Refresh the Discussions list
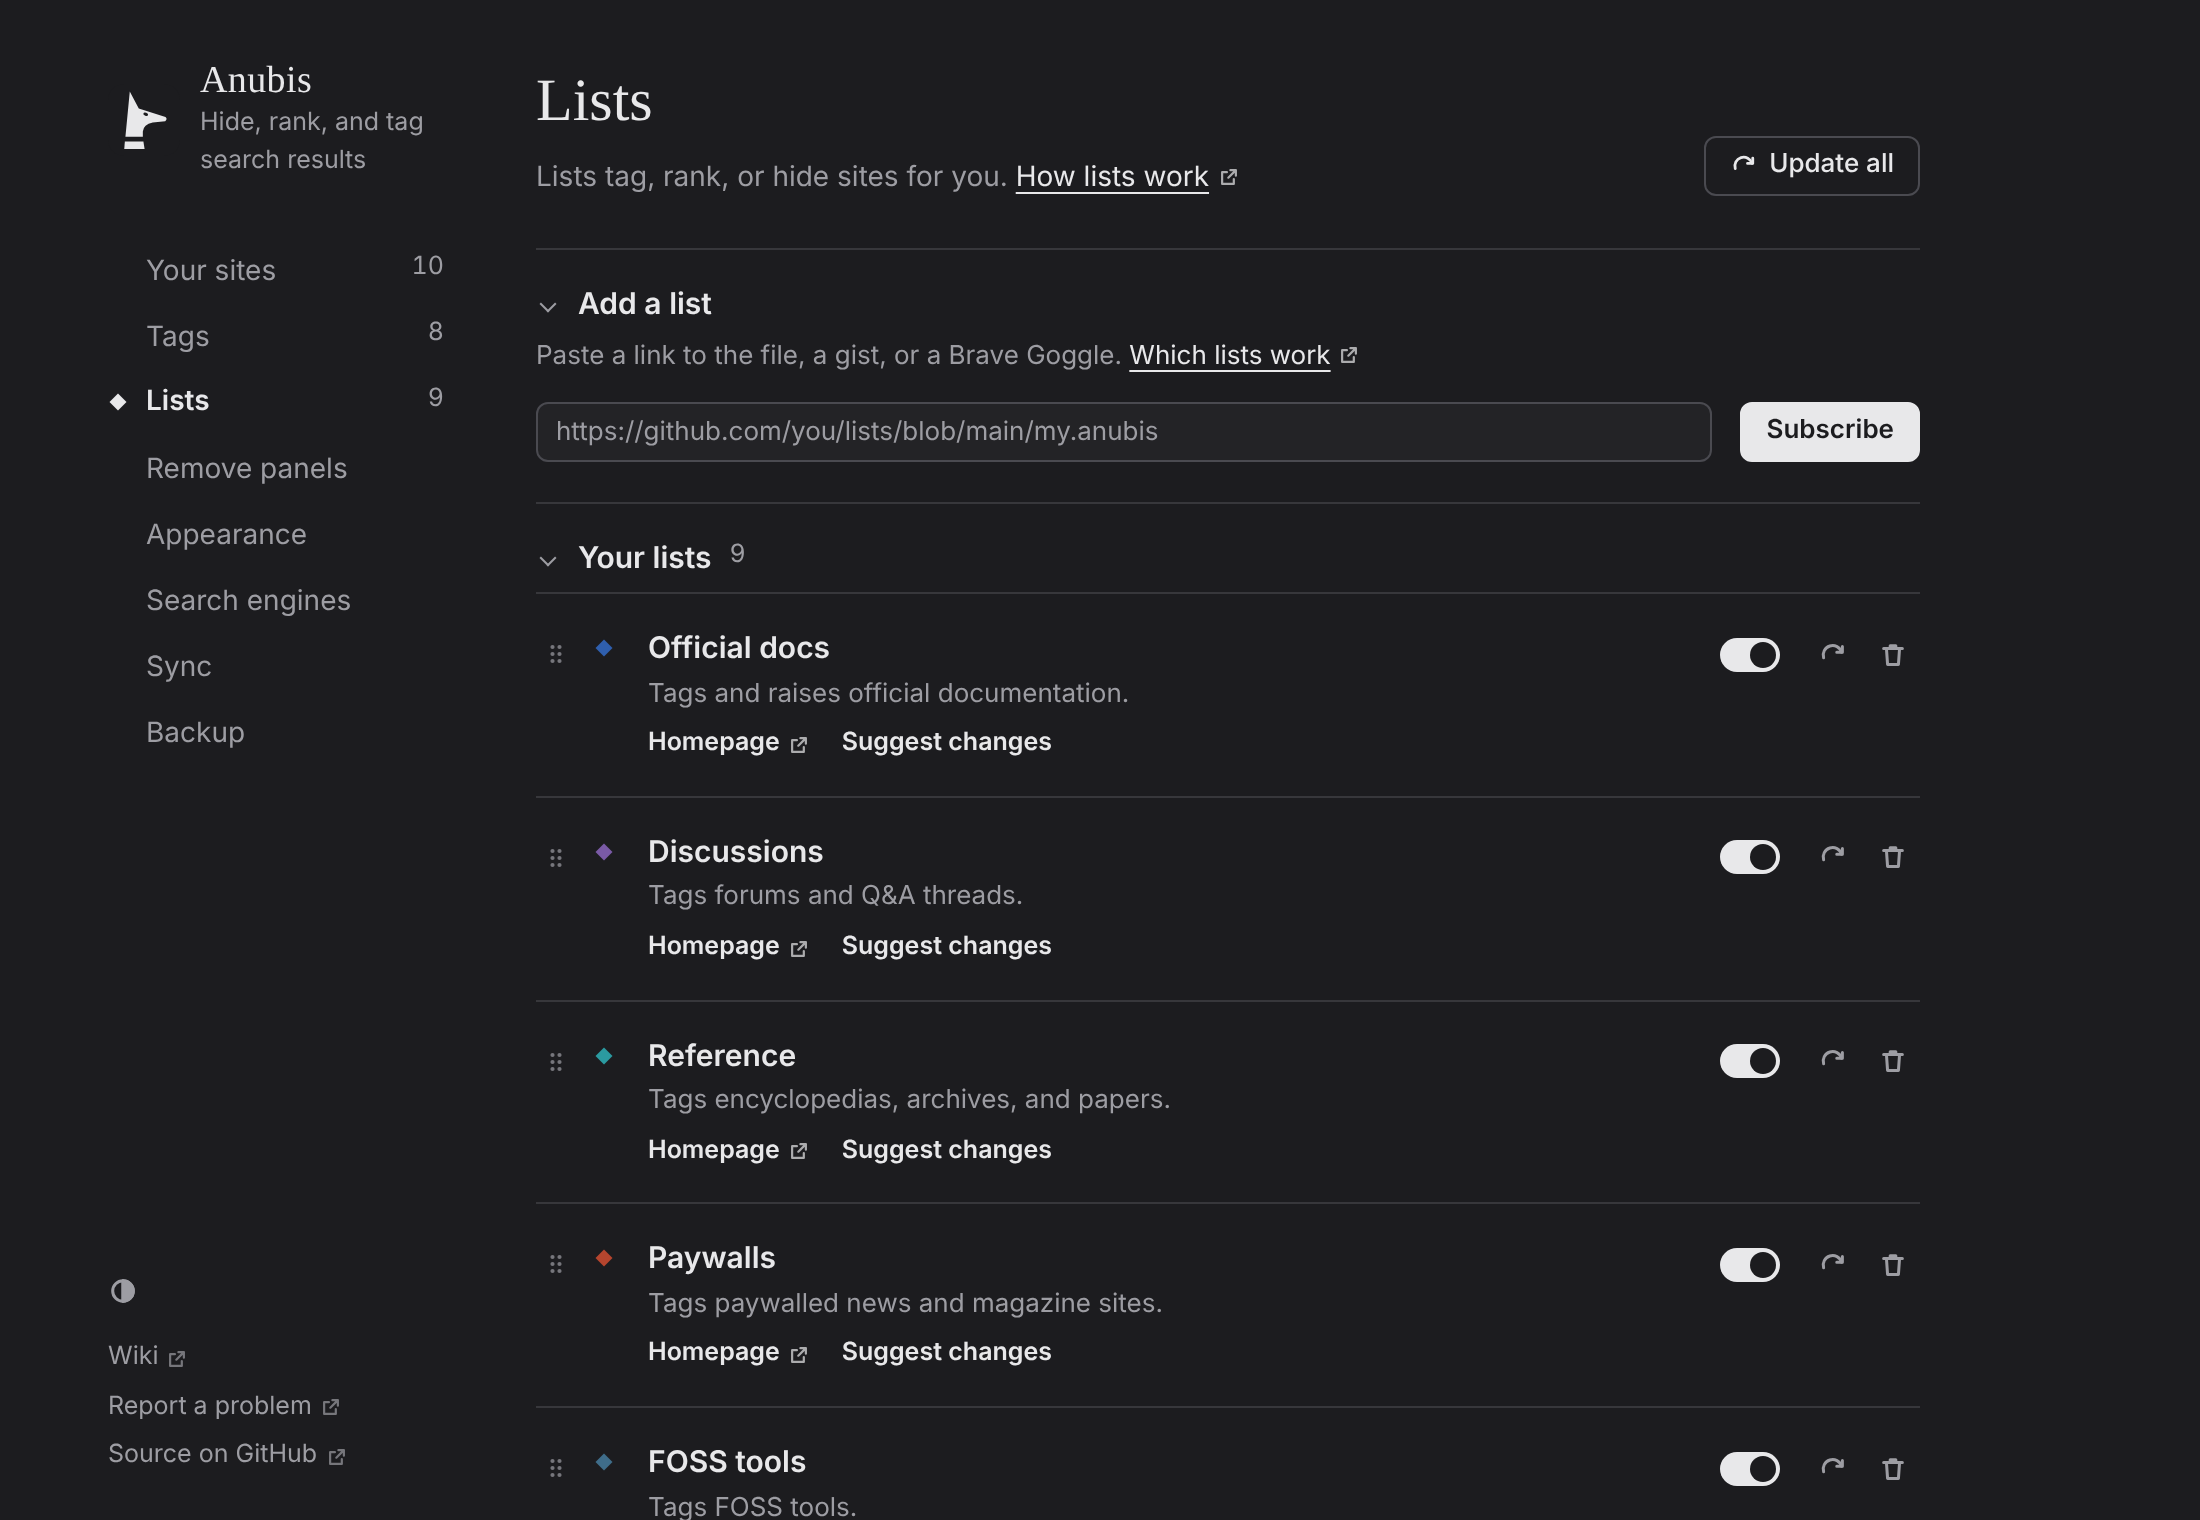The image size is (2200, 1520). point(1832,856)
